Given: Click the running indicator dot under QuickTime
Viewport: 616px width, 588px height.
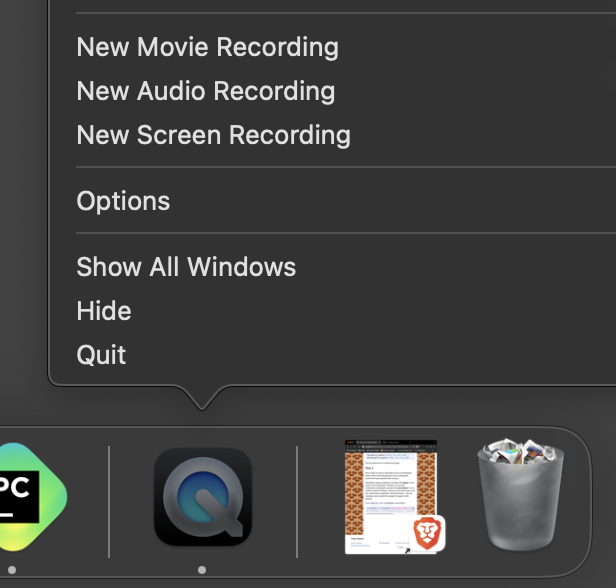Looking at the screenshot, I should tap(202, 570).
